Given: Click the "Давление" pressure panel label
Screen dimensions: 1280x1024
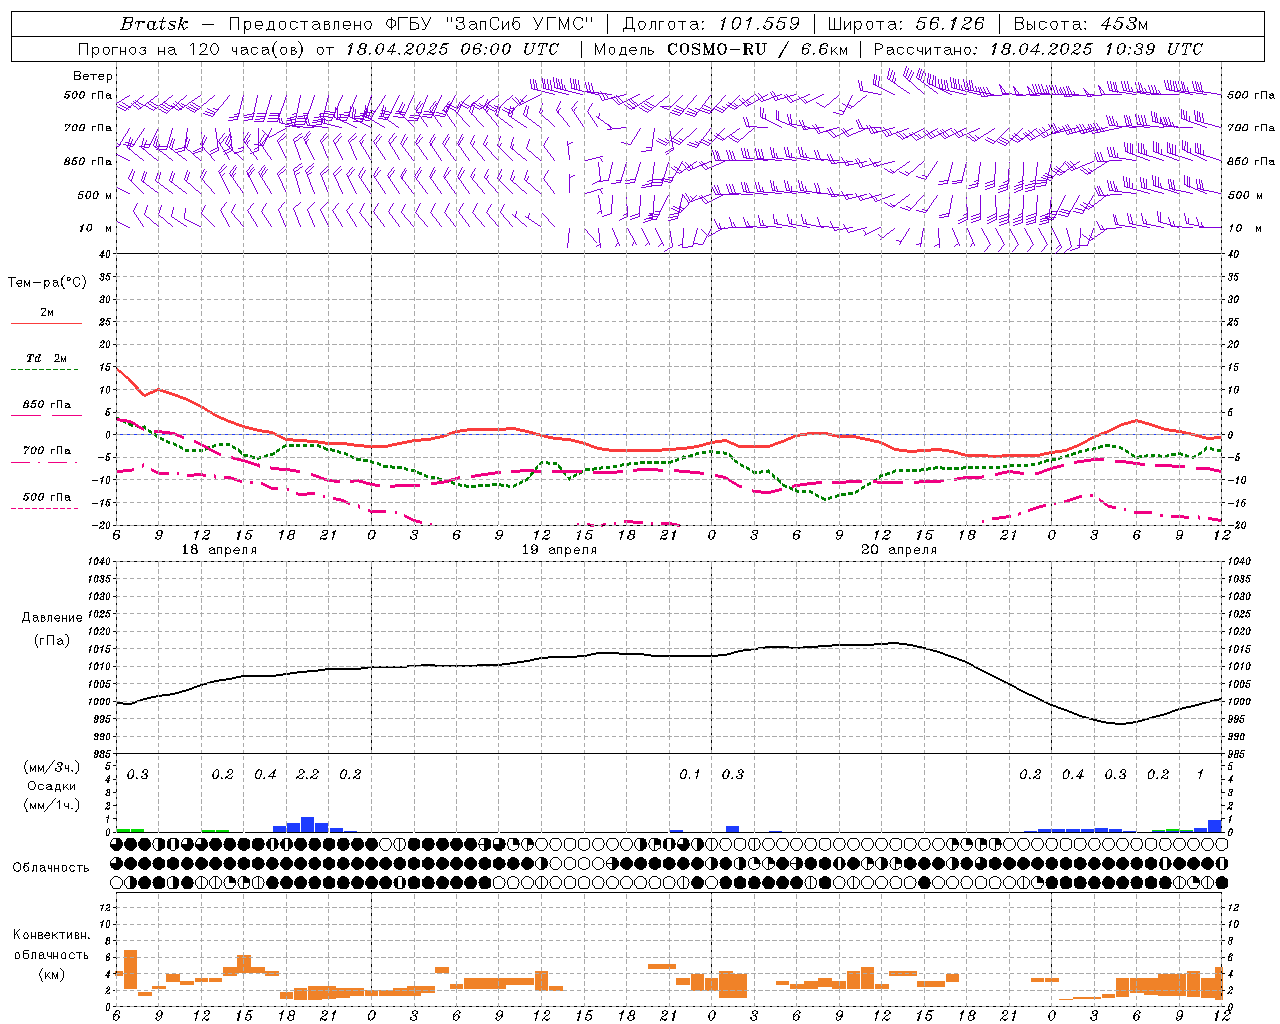Looking at the screenshot, I should click(x=52, y=618).
